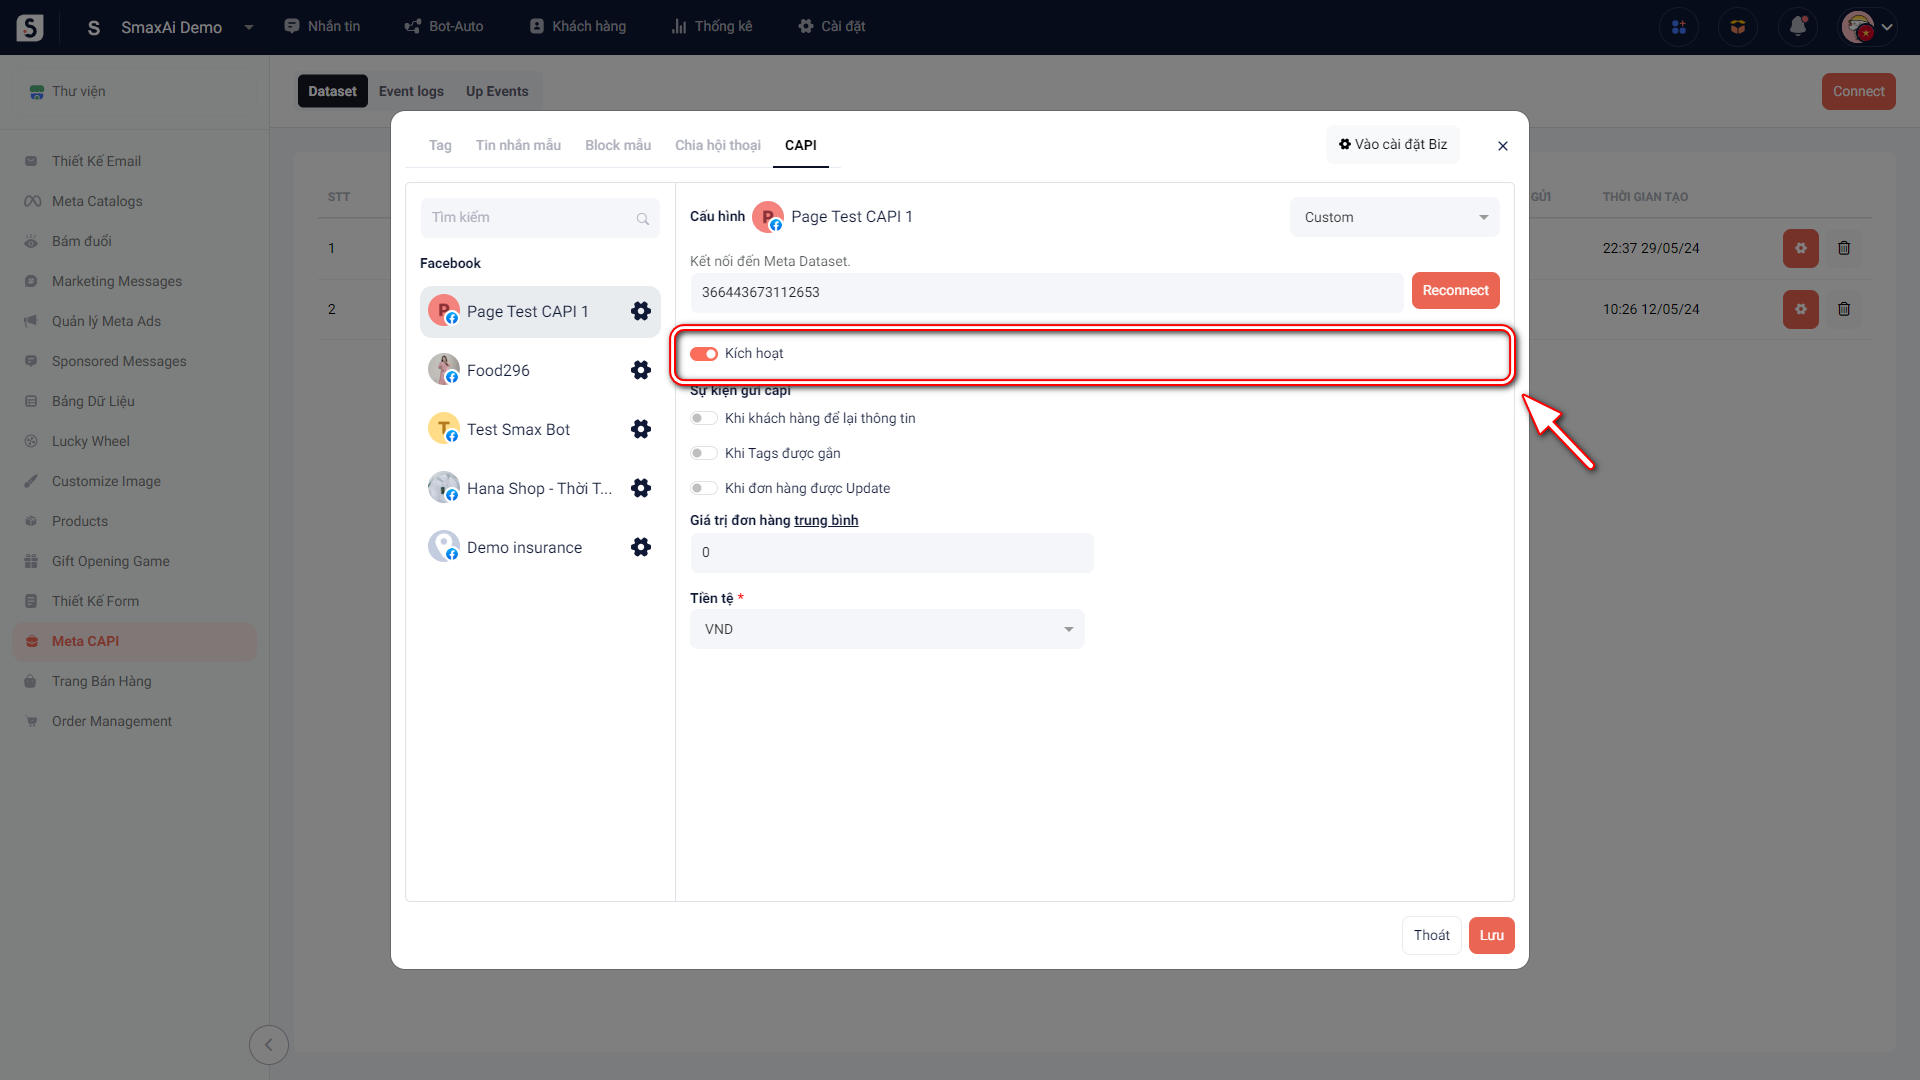Click red settings icon in second dataset row

coord(1800,309)
